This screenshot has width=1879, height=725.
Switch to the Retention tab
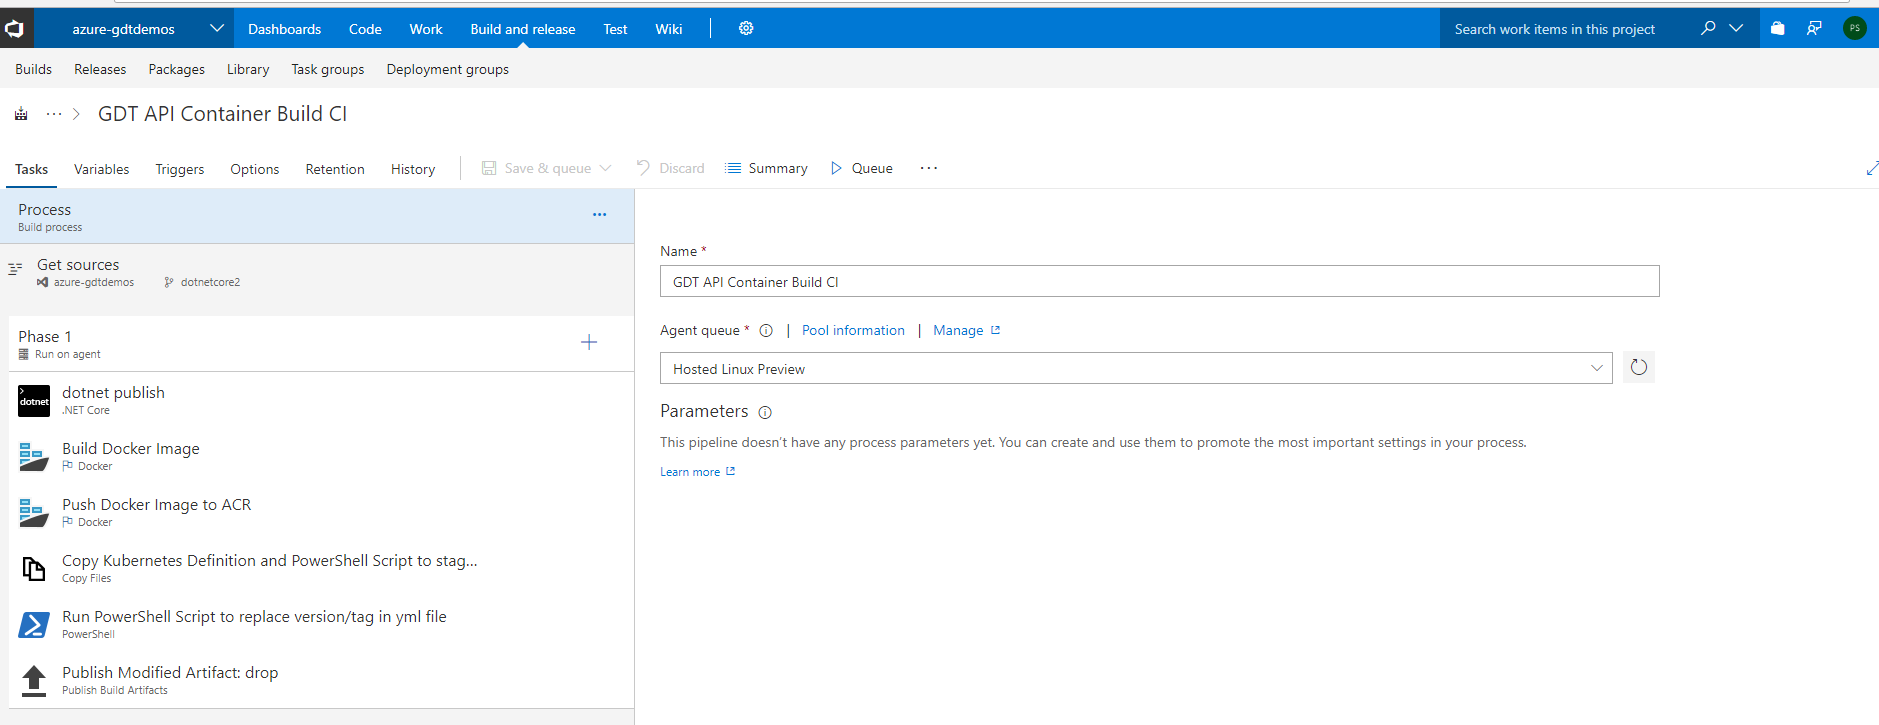(x=335, y=169)
